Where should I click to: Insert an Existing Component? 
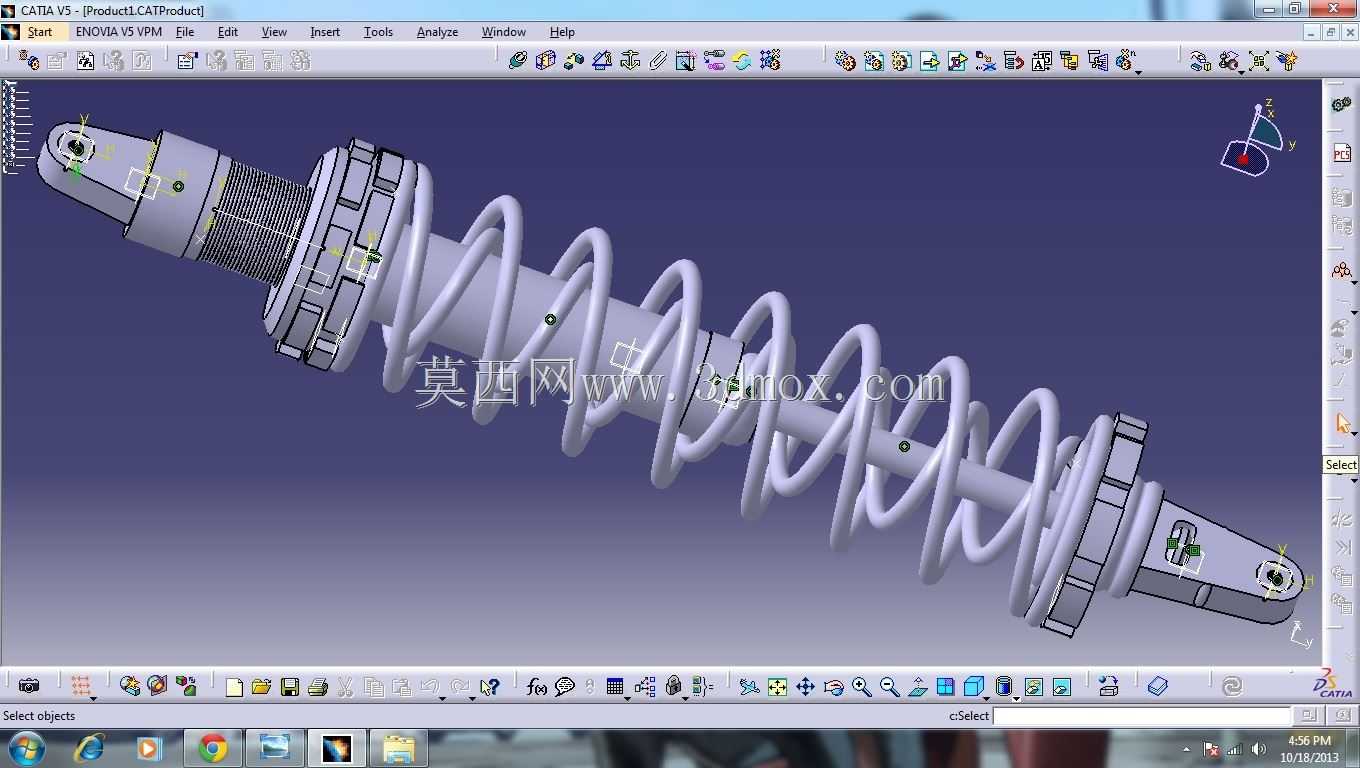[929, 61]
